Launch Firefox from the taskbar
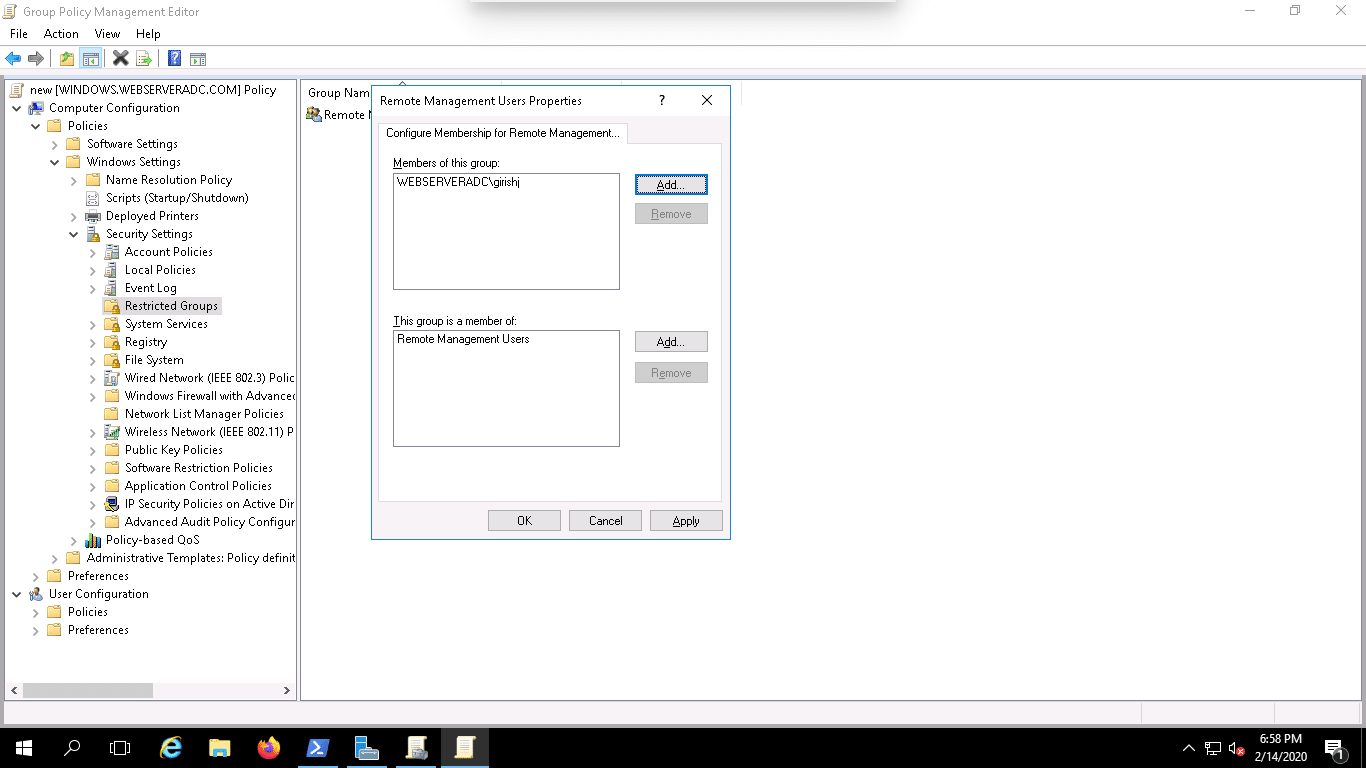The image size is (1366, 768). click(x=269, y=747)
